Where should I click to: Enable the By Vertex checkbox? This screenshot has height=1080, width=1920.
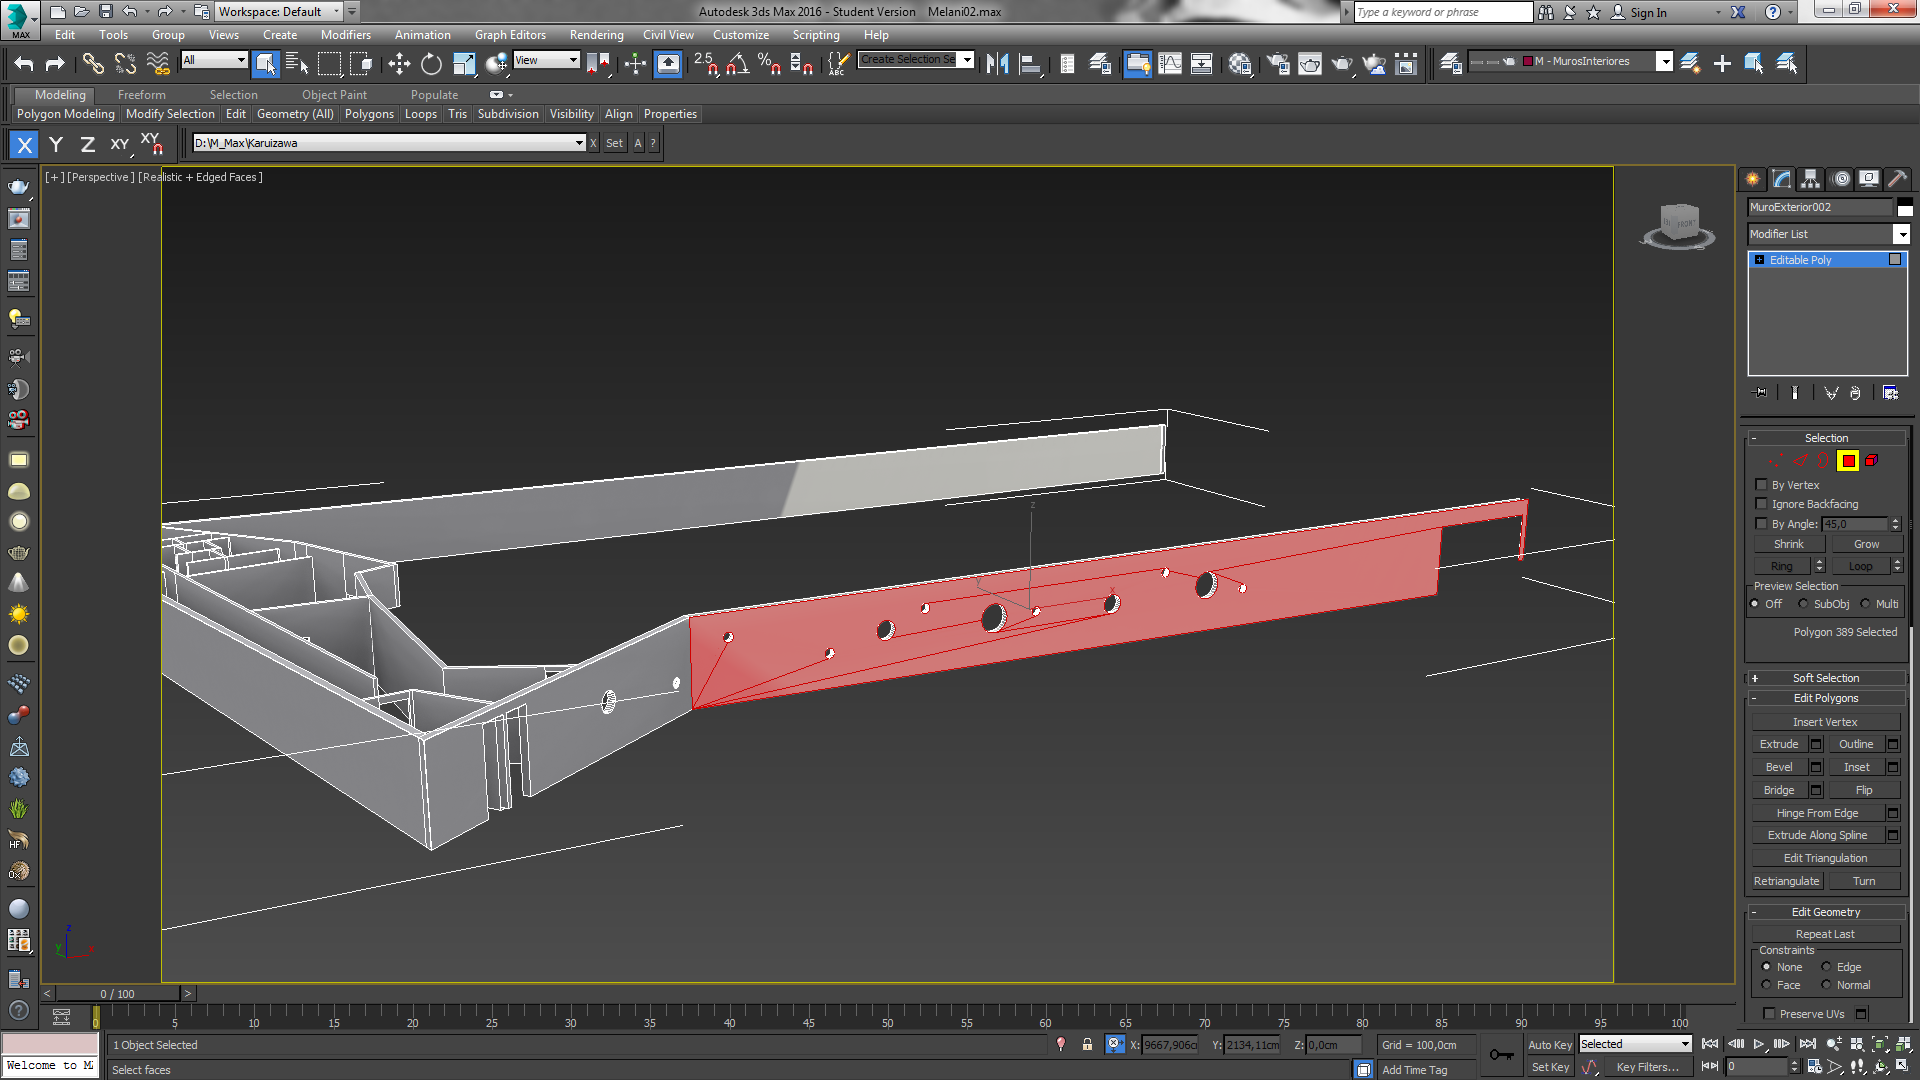1762,485
